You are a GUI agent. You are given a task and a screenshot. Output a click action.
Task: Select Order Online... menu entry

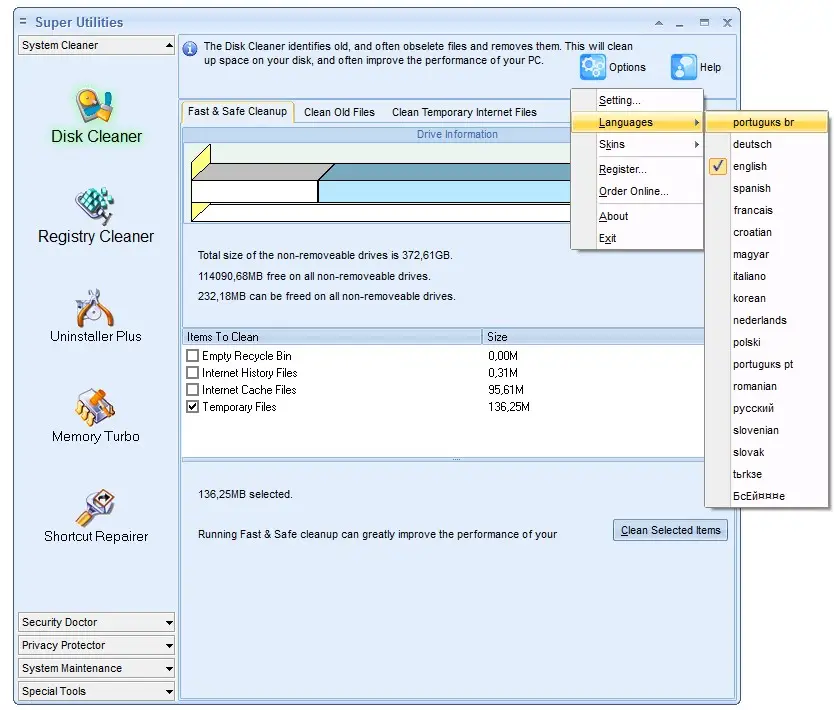pyautogui.click(x=637, y=191)
